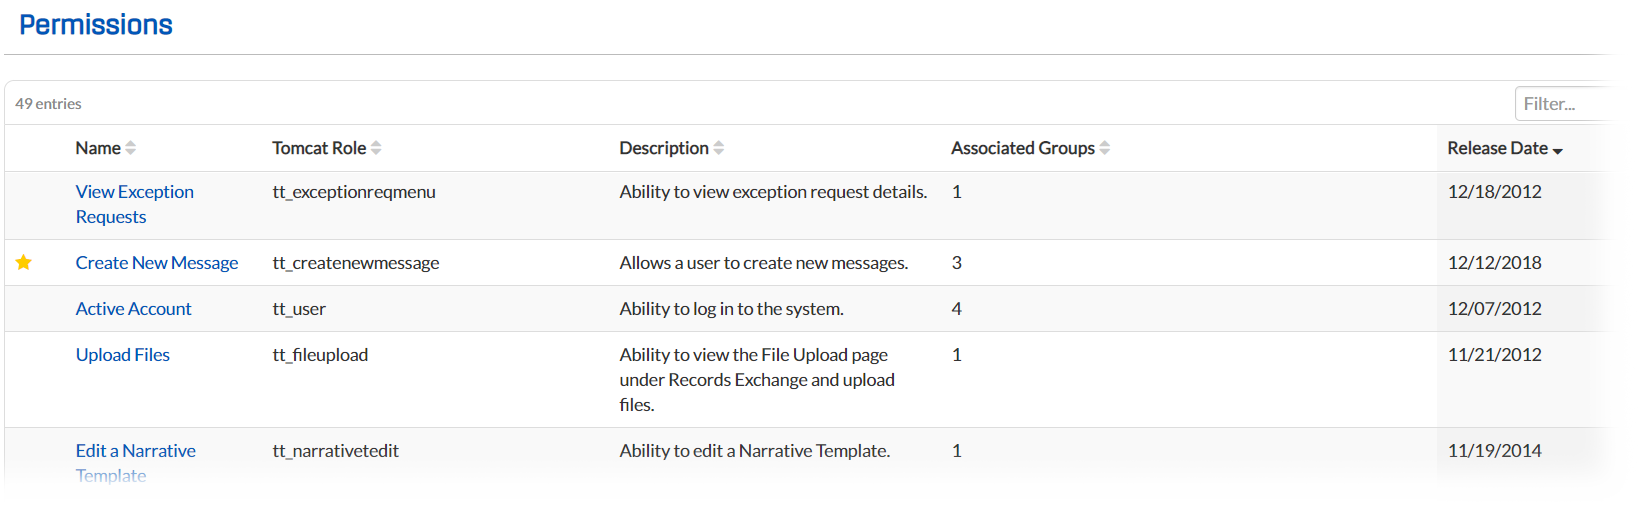Click 'Allows a user to create new messages.'
The height and width of the screenshot is (507, 1642).
pyautogui.click(x=764, y=263)
